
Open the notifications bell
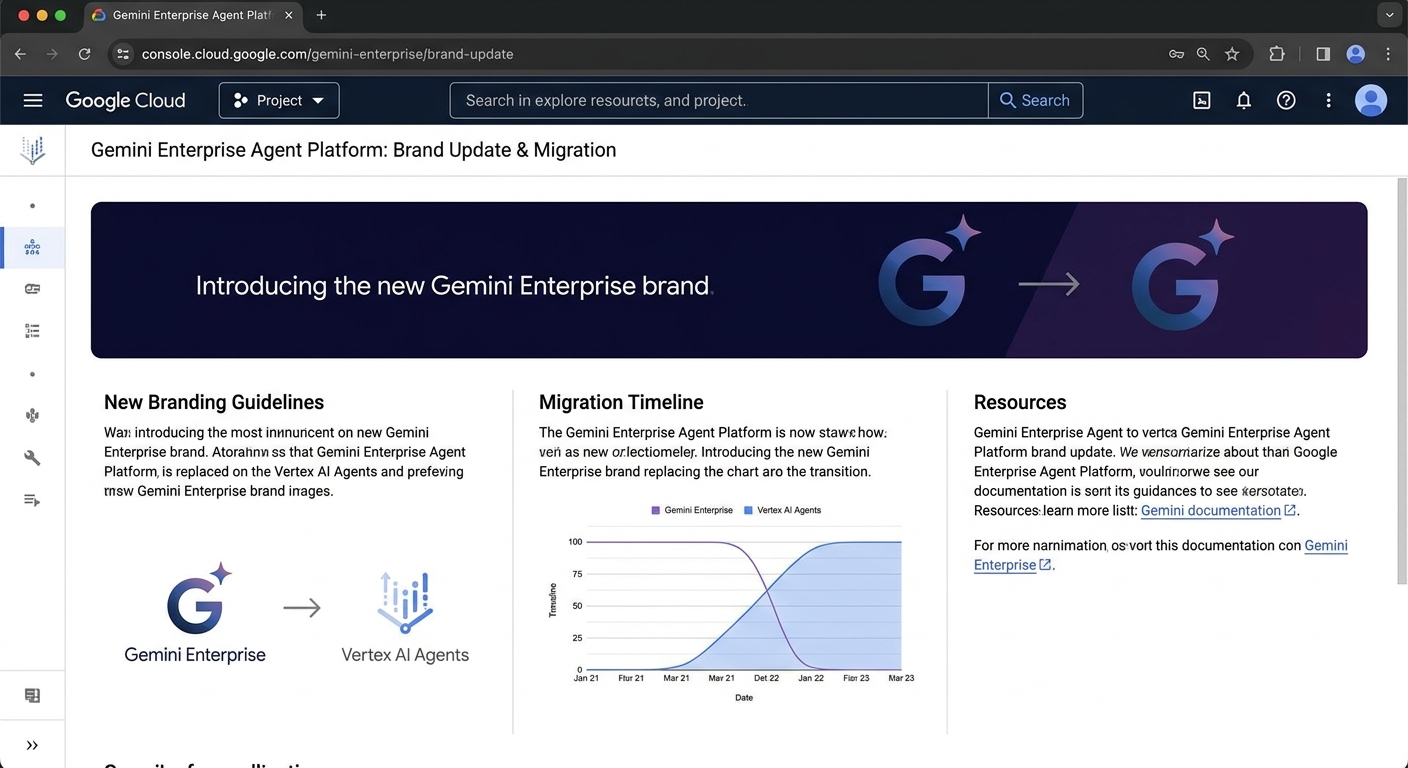click(1244, 100)
